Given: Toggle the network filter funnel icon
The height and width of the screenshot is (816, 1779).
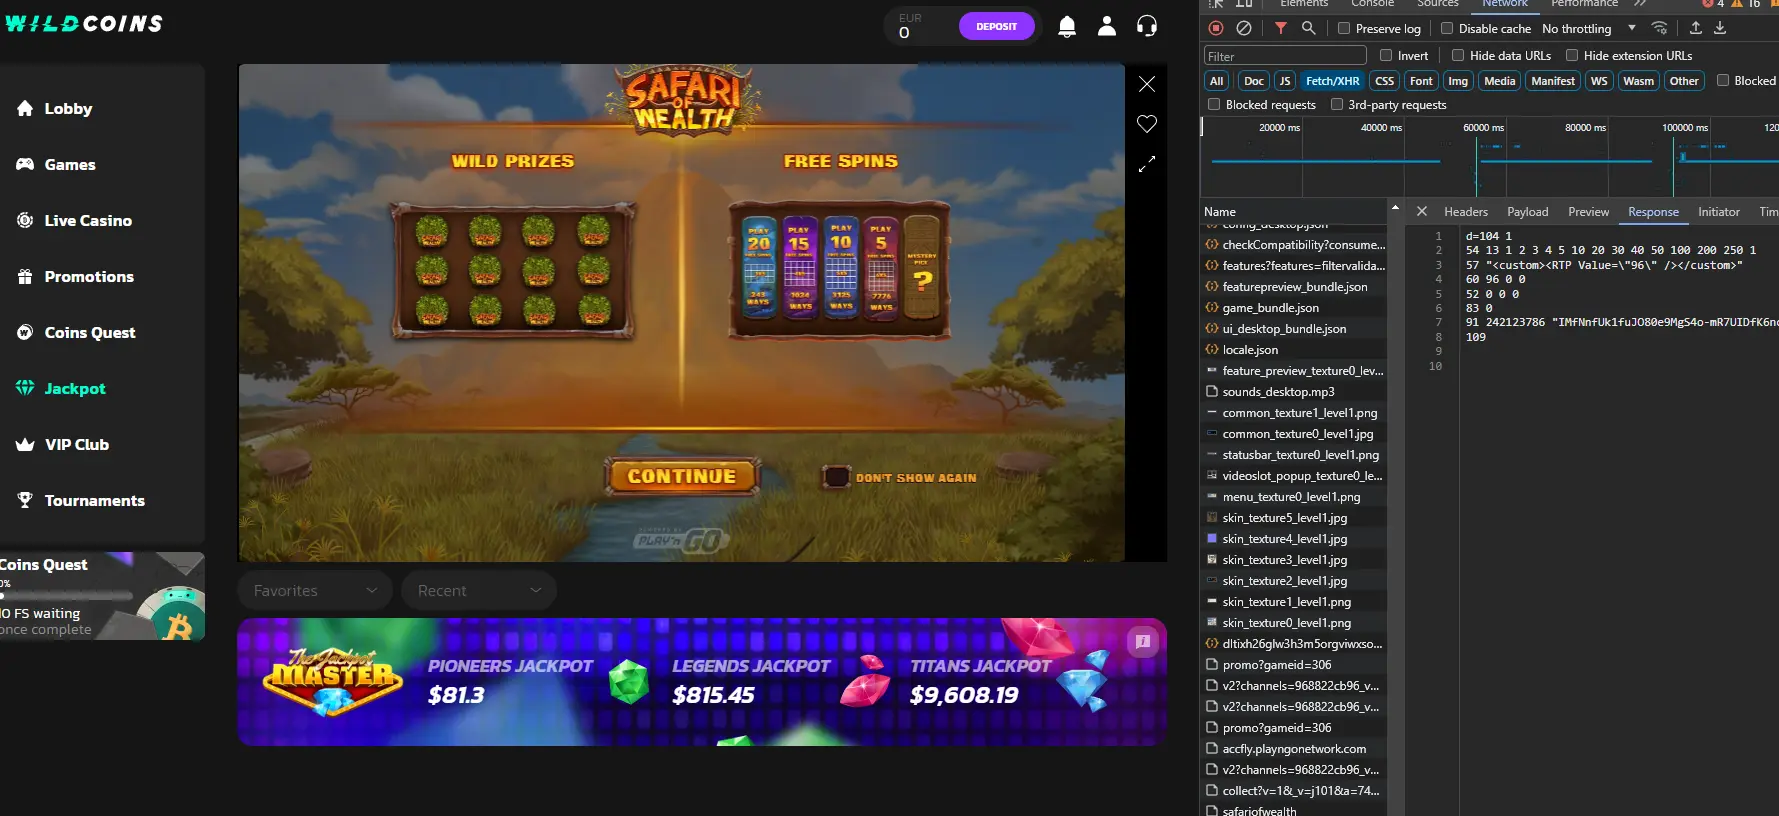Looking at the screenshot, I should 1281,28.
